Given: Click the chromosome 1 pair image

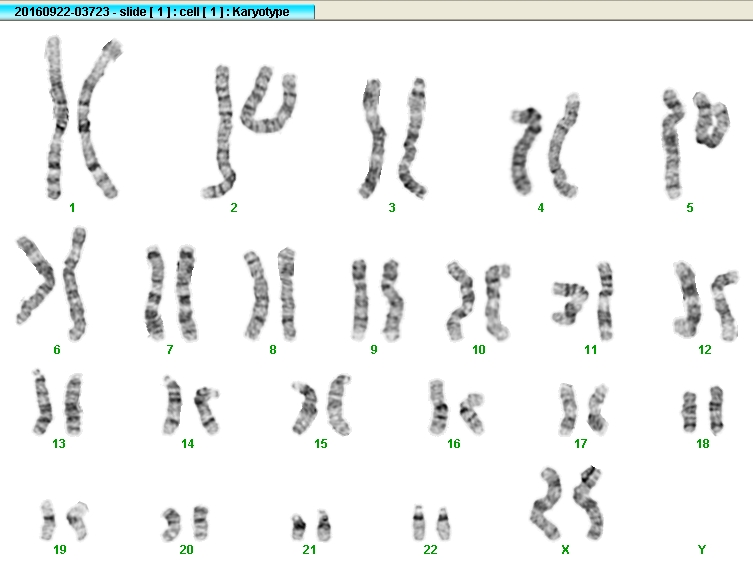Looking at the screenshot, I should pyautogui.click(x=83, y=118).
